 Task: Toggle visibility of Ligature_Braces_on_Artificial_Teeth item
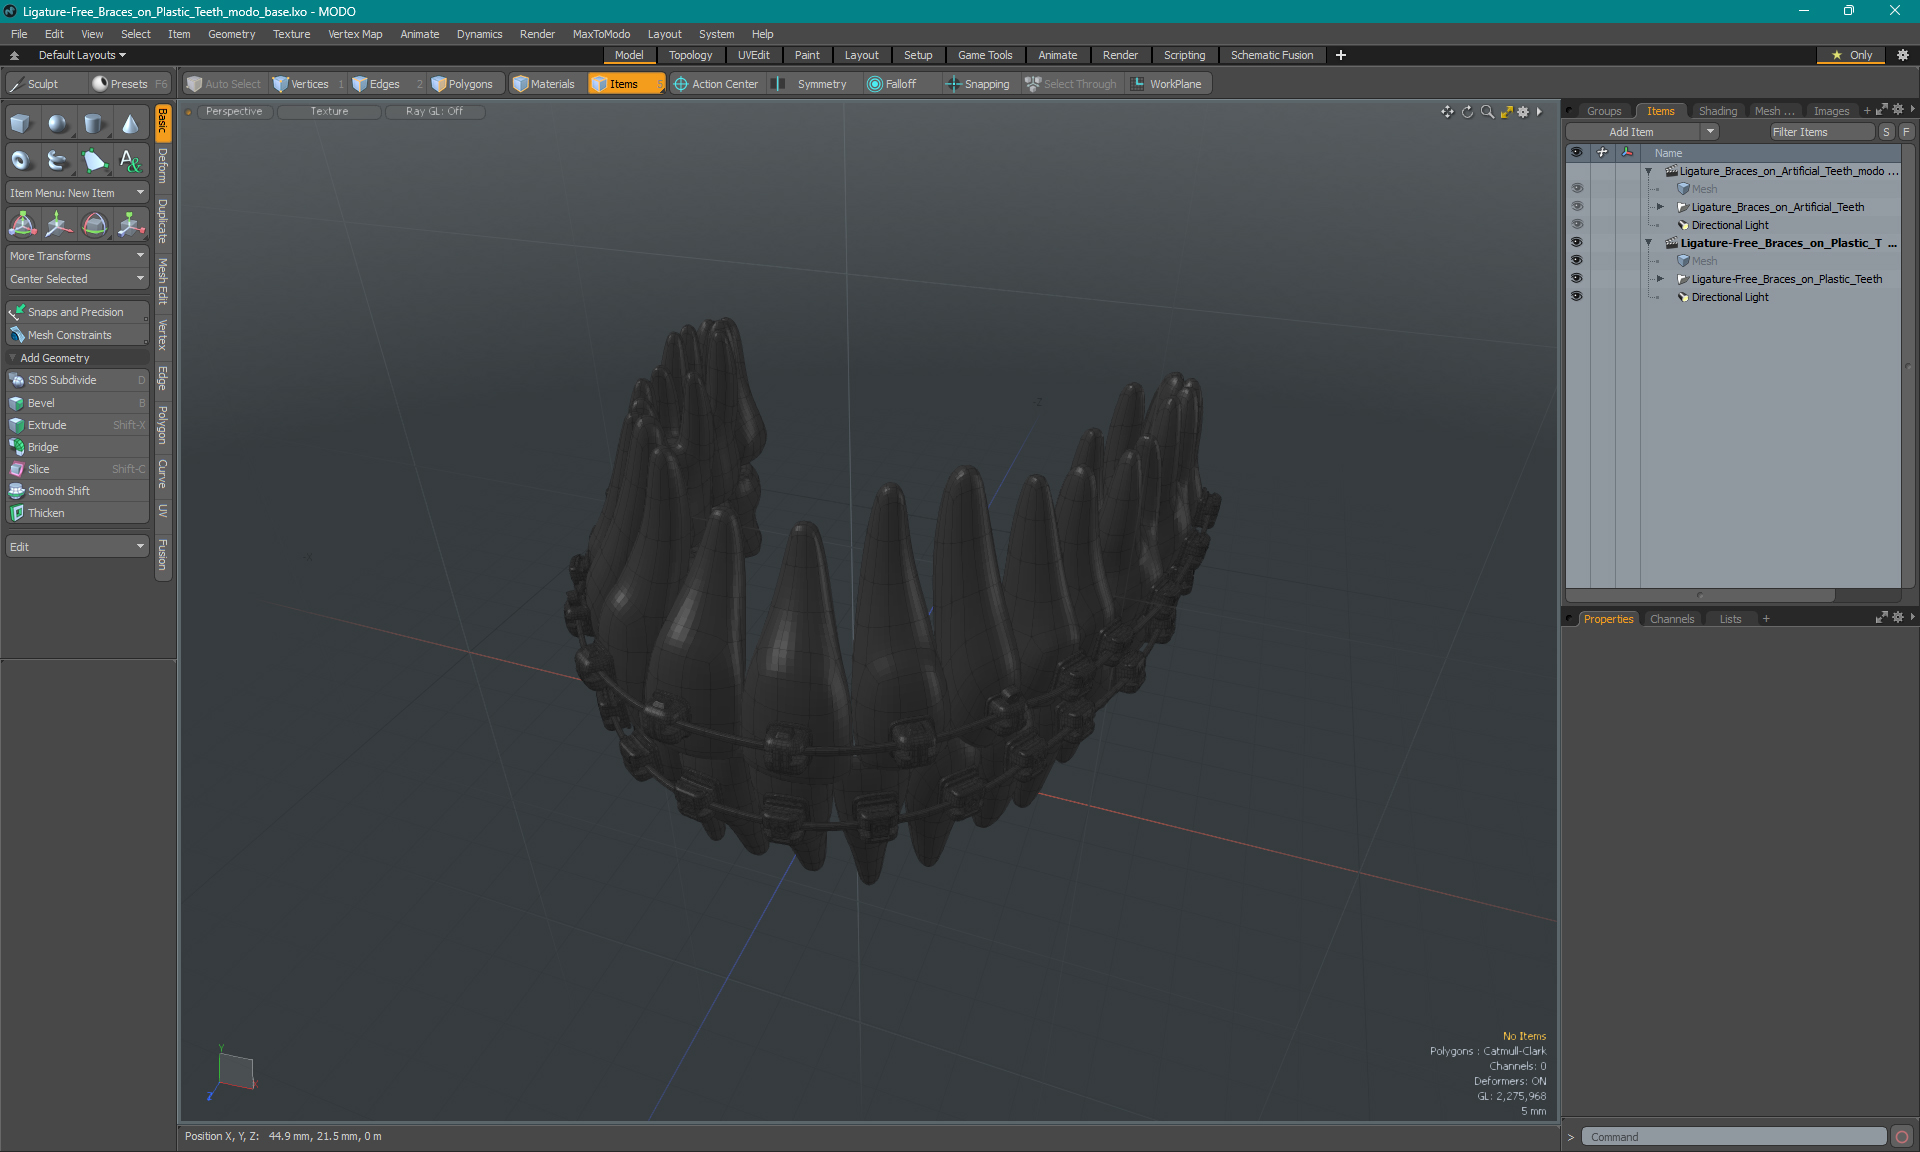click(1576, 207)
